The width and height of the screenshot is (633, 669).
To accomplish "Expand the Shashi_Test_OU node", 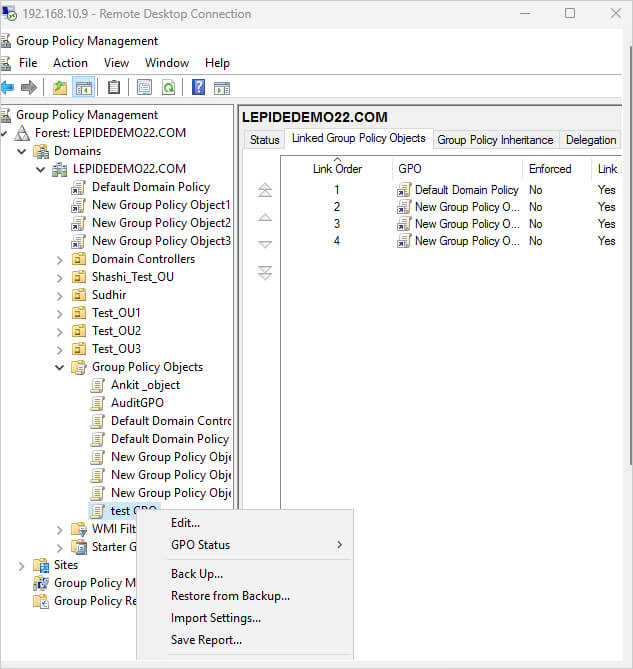I will click(60, 278).
